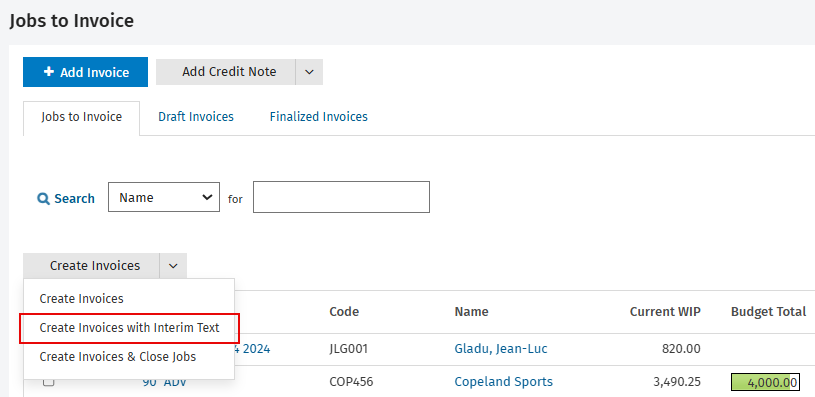Open the Add Credit Note dropdown arrow

(309, 72)
